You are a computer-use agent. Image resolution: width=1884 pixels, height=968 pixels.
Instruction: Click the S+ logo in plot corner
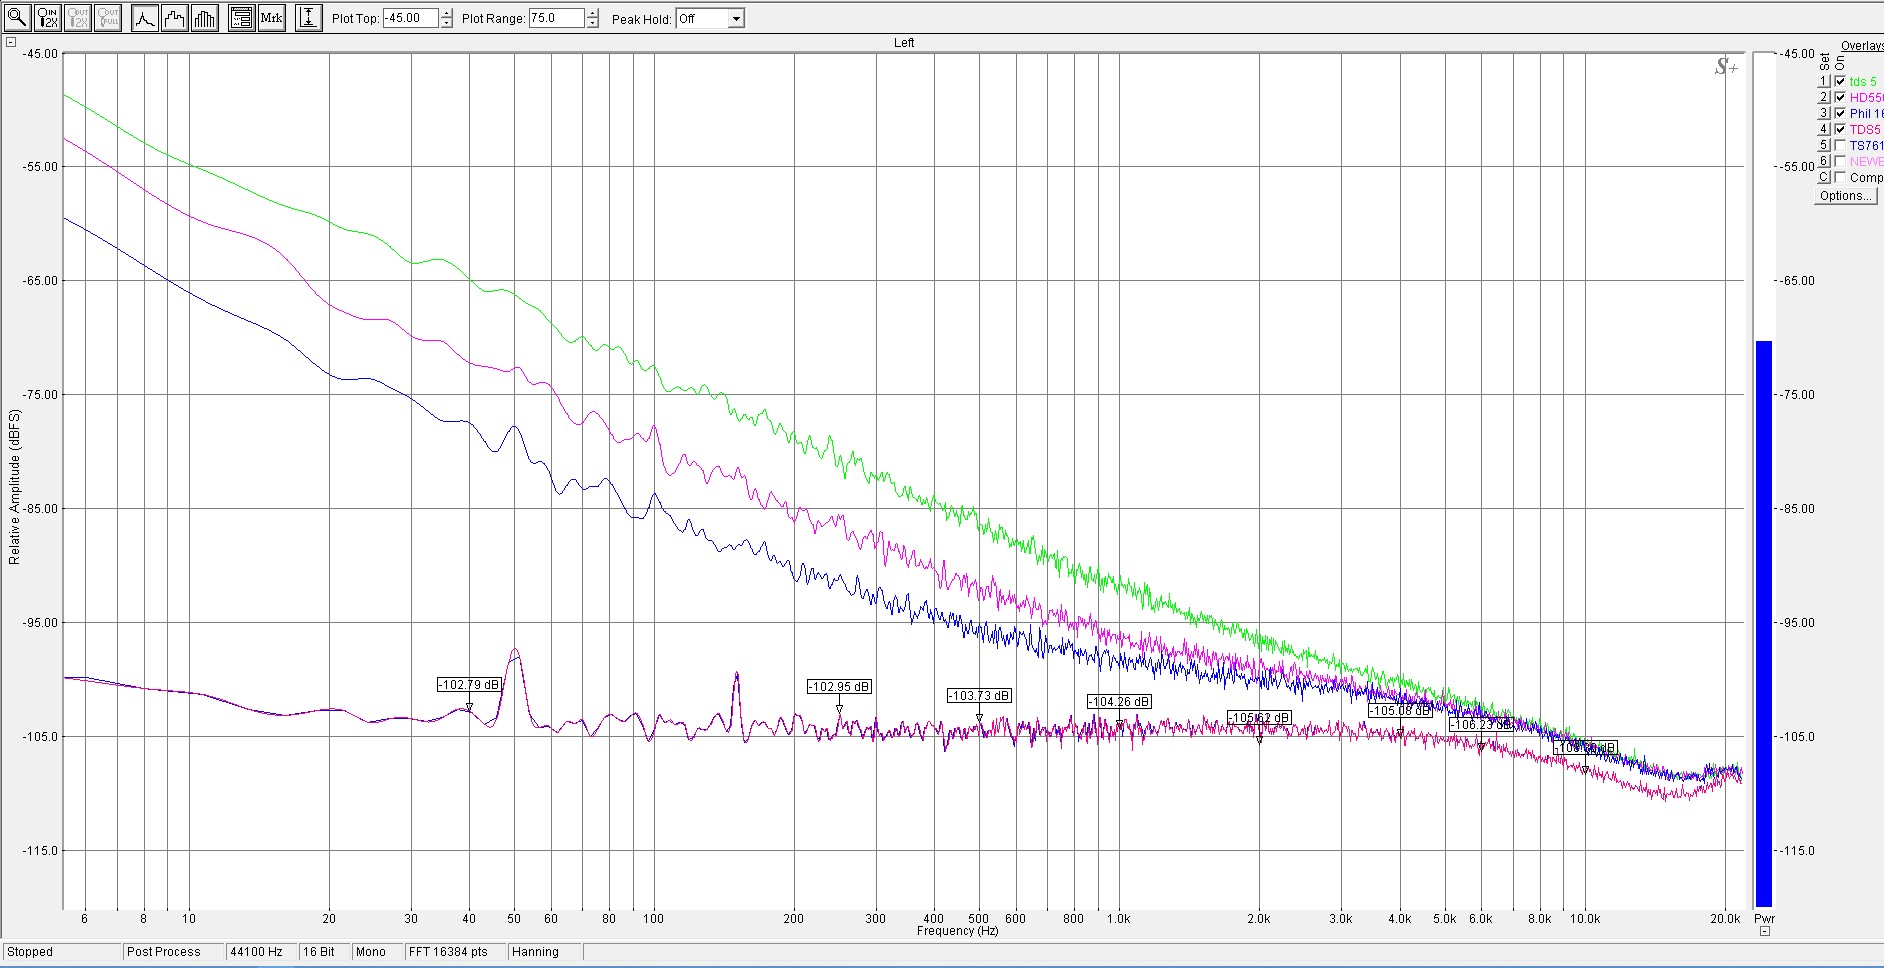1726,67
